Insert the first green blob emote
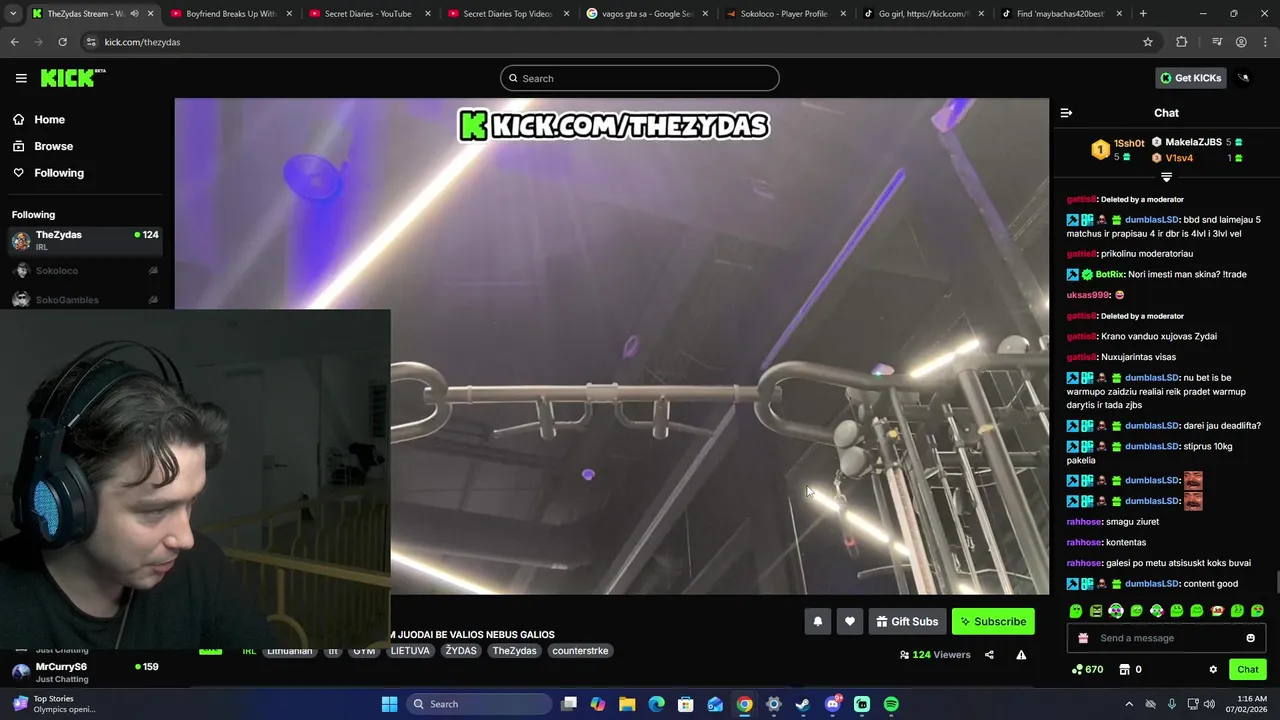Viewport: 1280px width, 720px height. click(x=1076, y=611)
